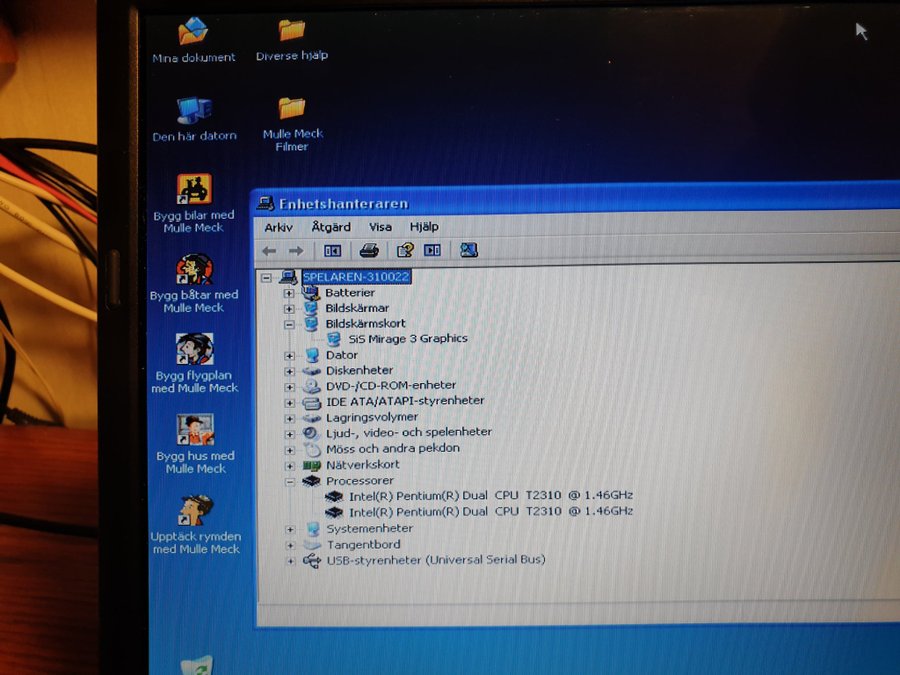Open the Arkiv menu

point(278,227)
